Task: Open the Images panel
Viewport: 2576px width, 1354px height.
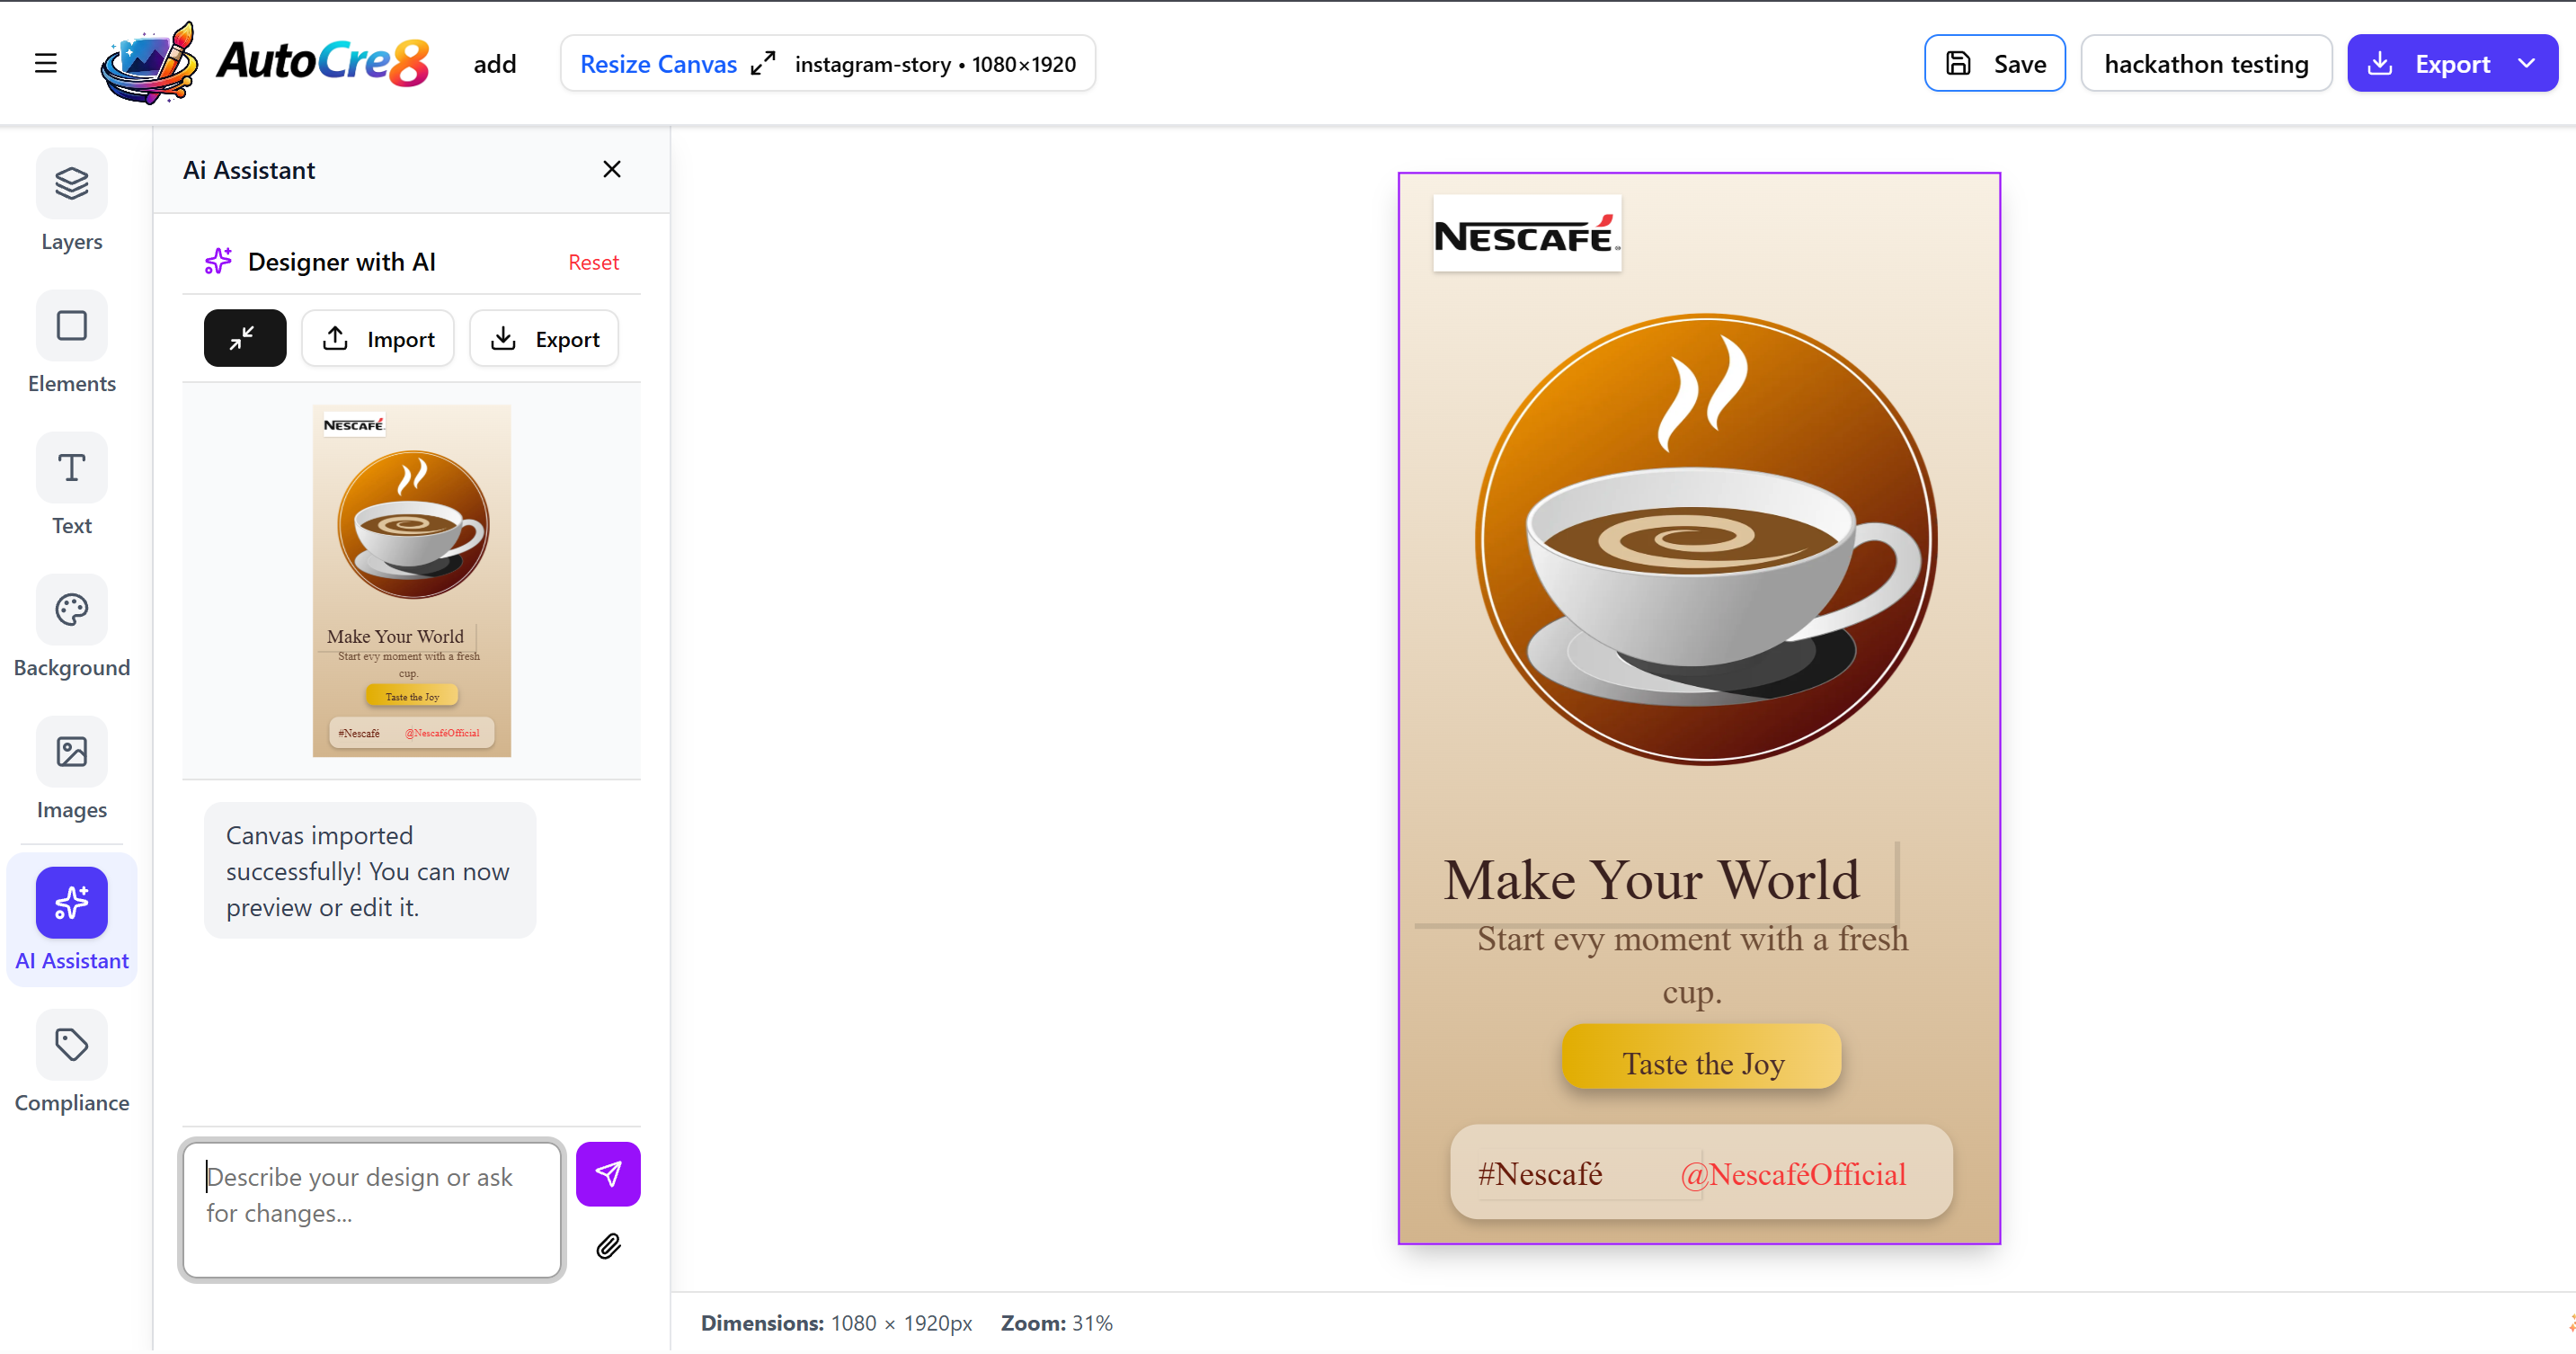Action: (71, 752)
